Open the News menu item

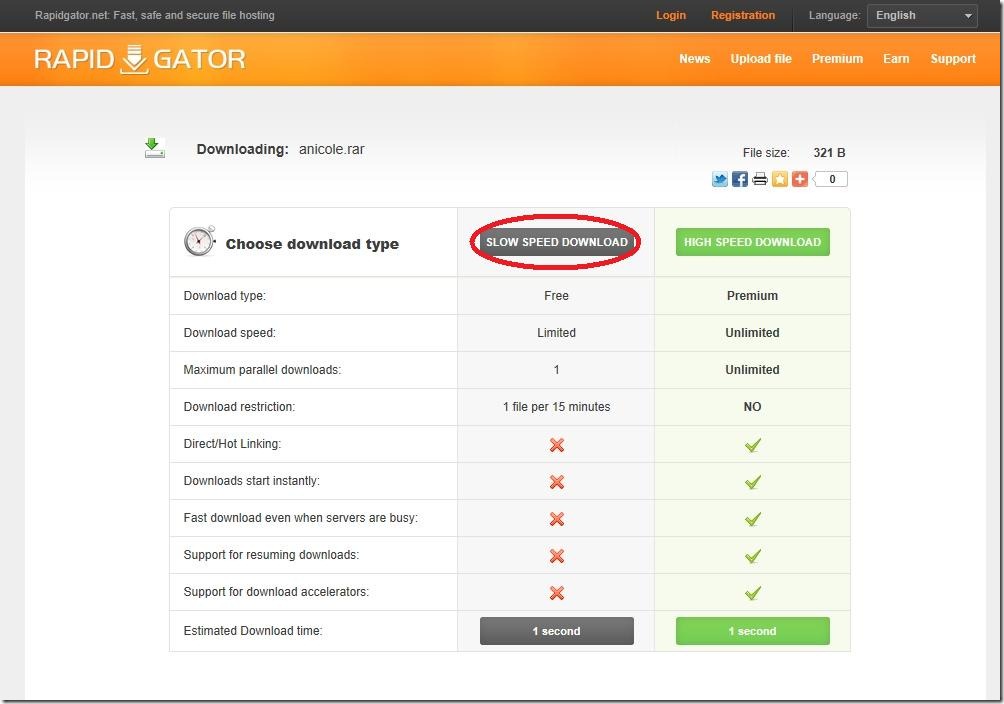(694, 59)
